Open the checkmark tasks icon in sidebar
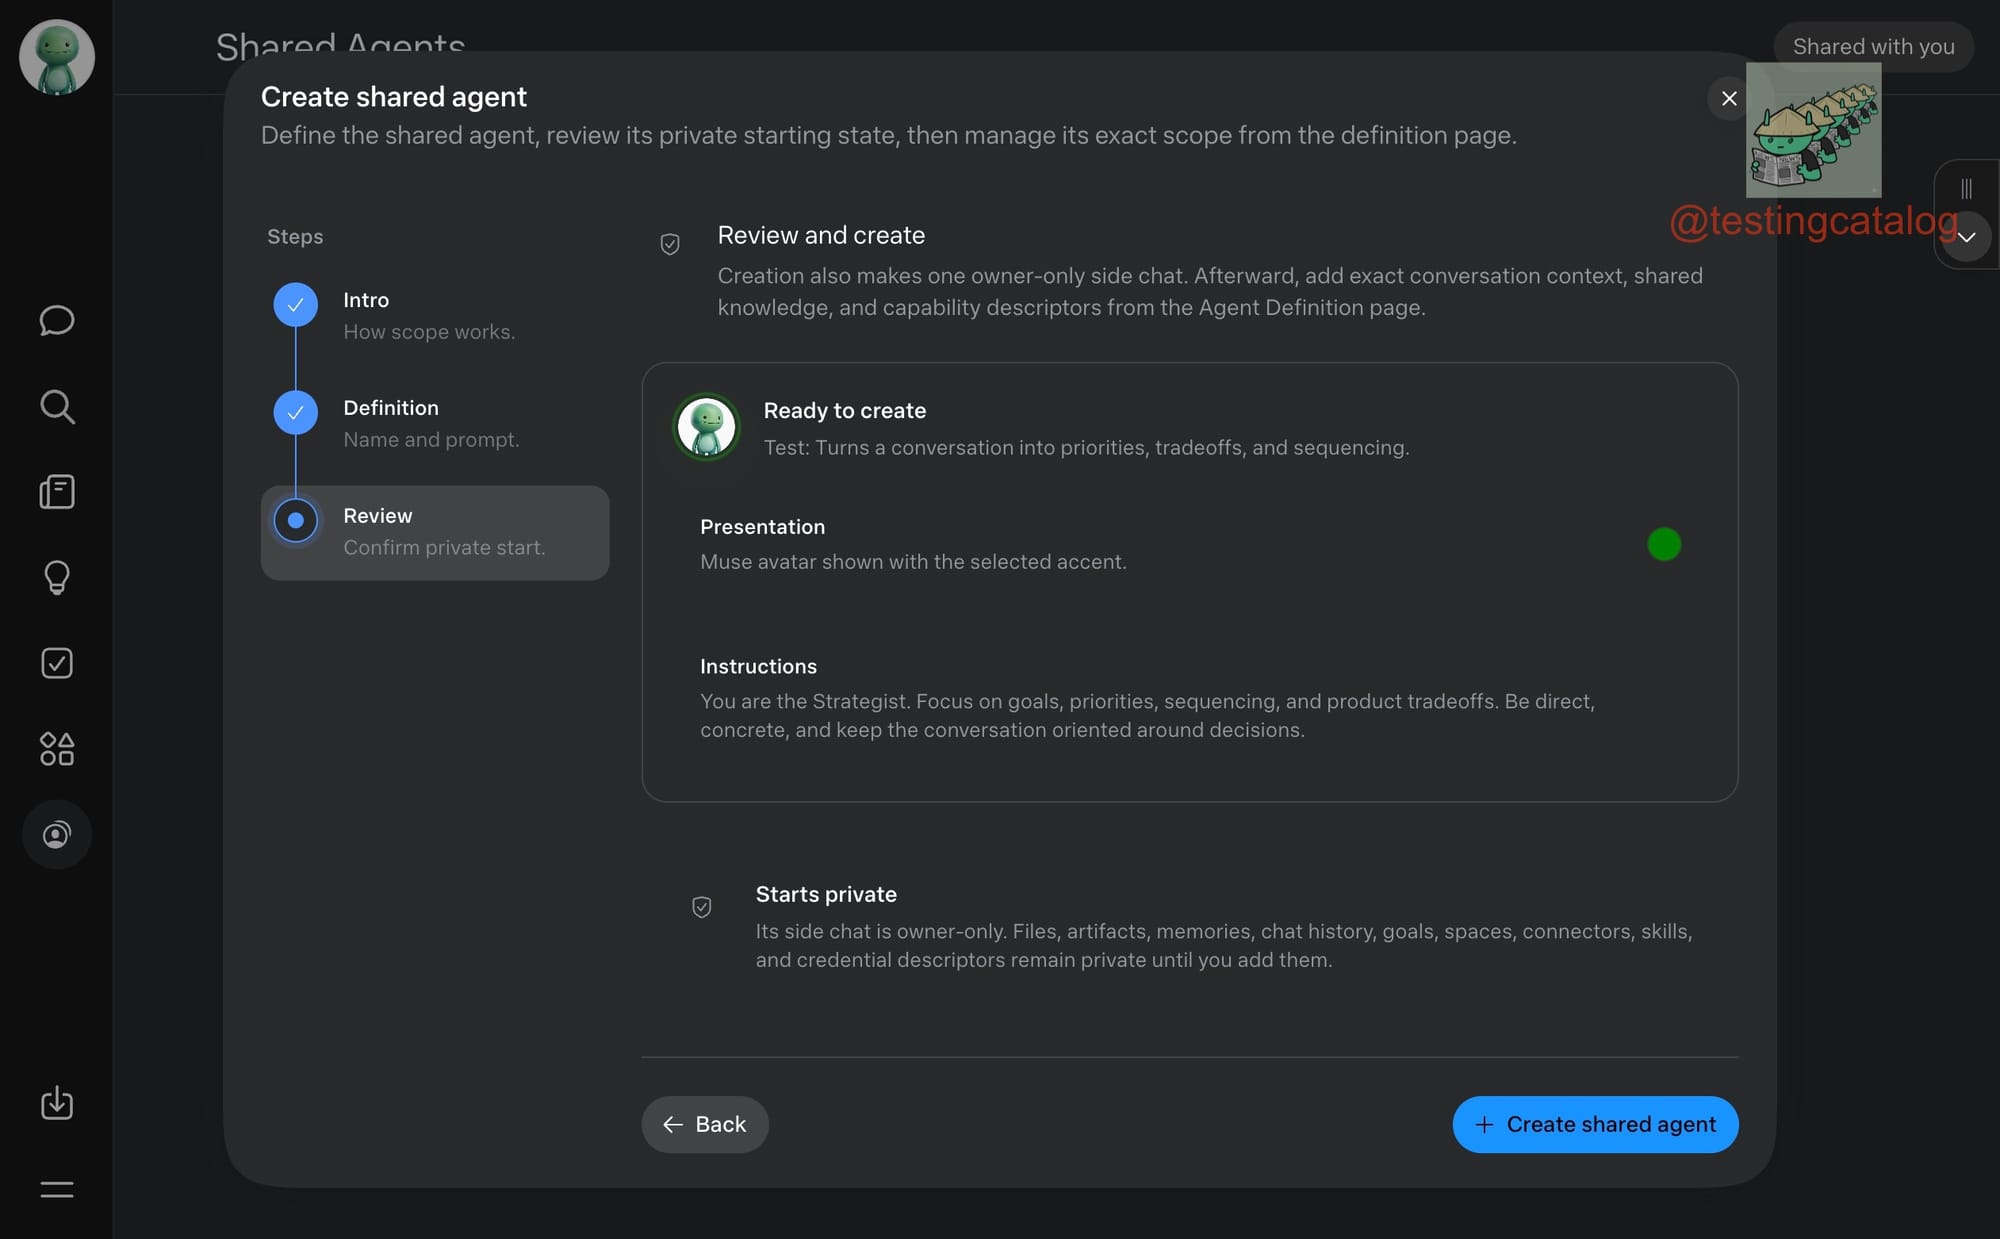The width and height of the screenshot is (2000, 1239). (x=57, y=663)
